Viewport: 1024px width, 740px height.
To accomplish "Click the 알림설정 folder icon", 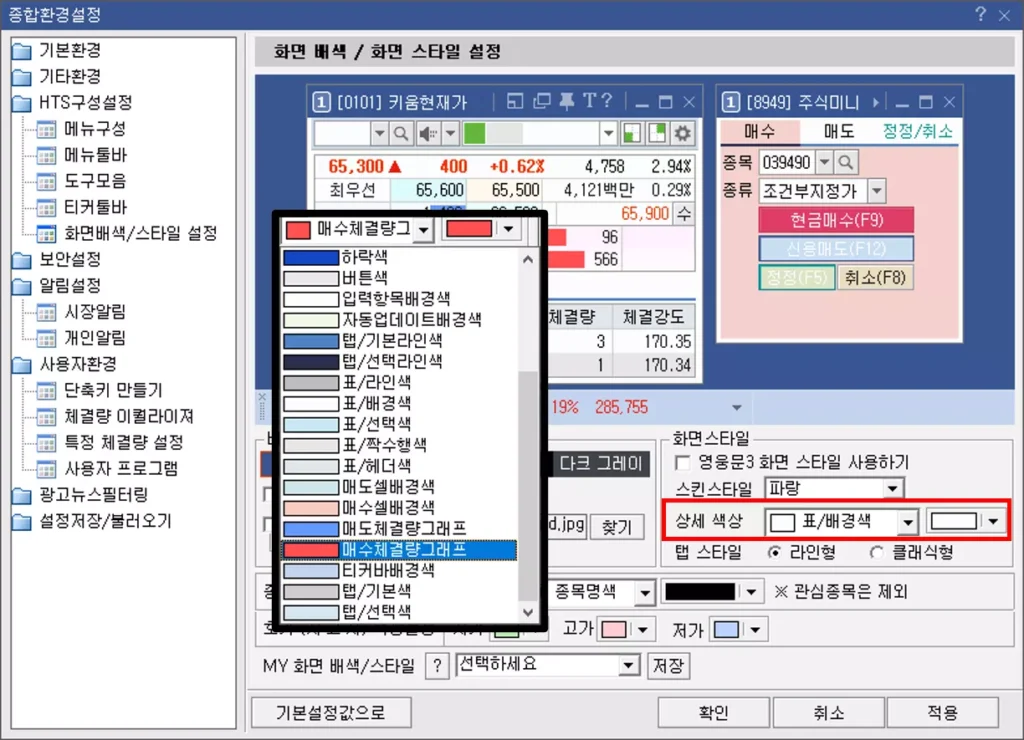I will pyautogui.click(x=22, y=286).
